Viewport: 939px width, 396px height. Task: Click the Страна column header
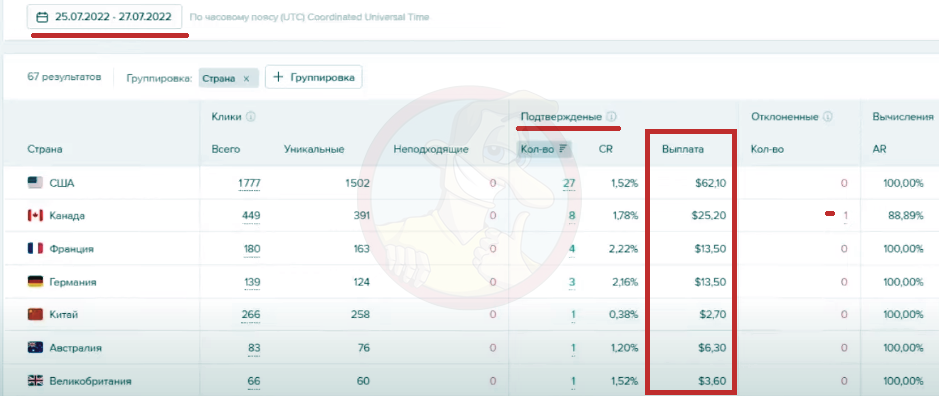(x=45, y=150)
